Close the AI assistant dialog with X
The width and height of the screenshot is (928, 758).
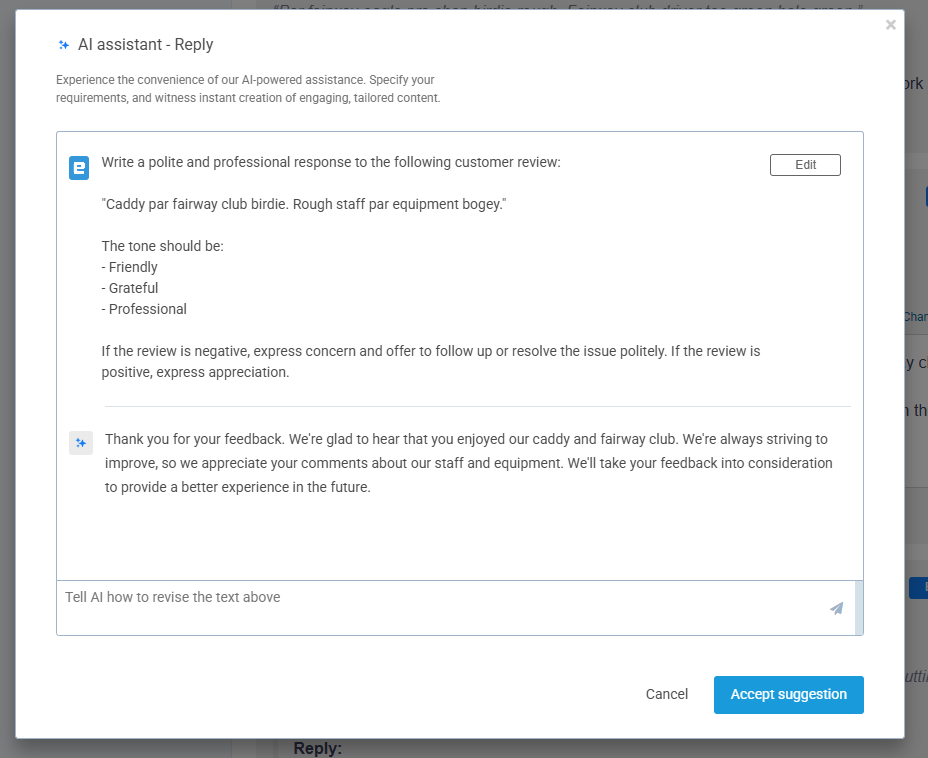tap(890, 25)
